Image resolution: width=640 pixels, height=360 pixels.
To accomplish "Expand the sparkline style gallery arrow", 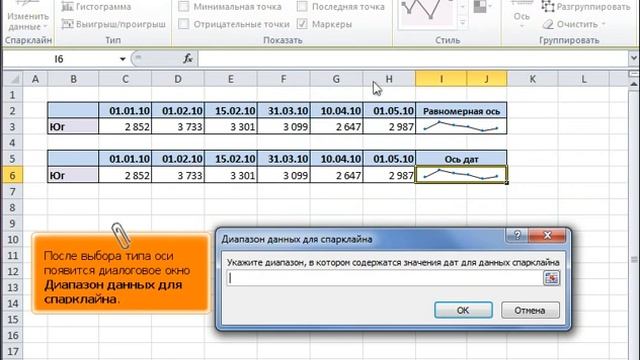I will 462,24.
